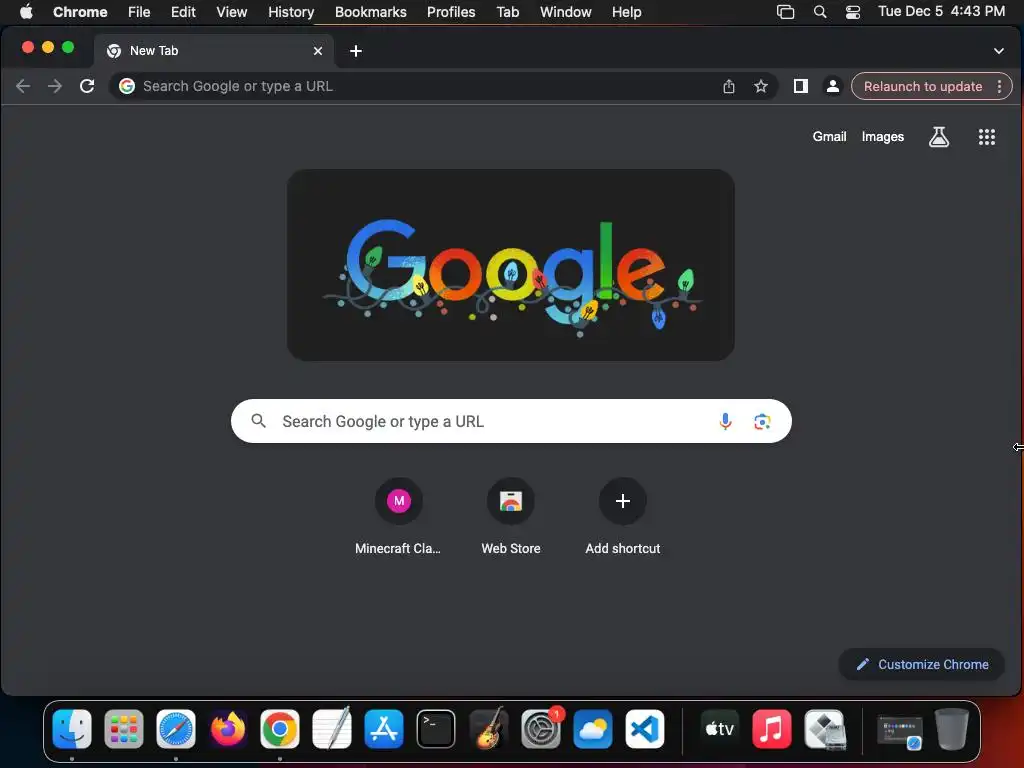Click the holiday lights Google doodle
The width and height of the screenshot is (1024, 768).
[511, 265]
